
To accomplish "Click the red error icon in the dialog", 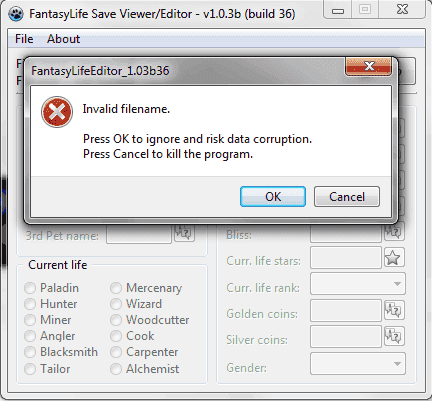I will [57, 112].
